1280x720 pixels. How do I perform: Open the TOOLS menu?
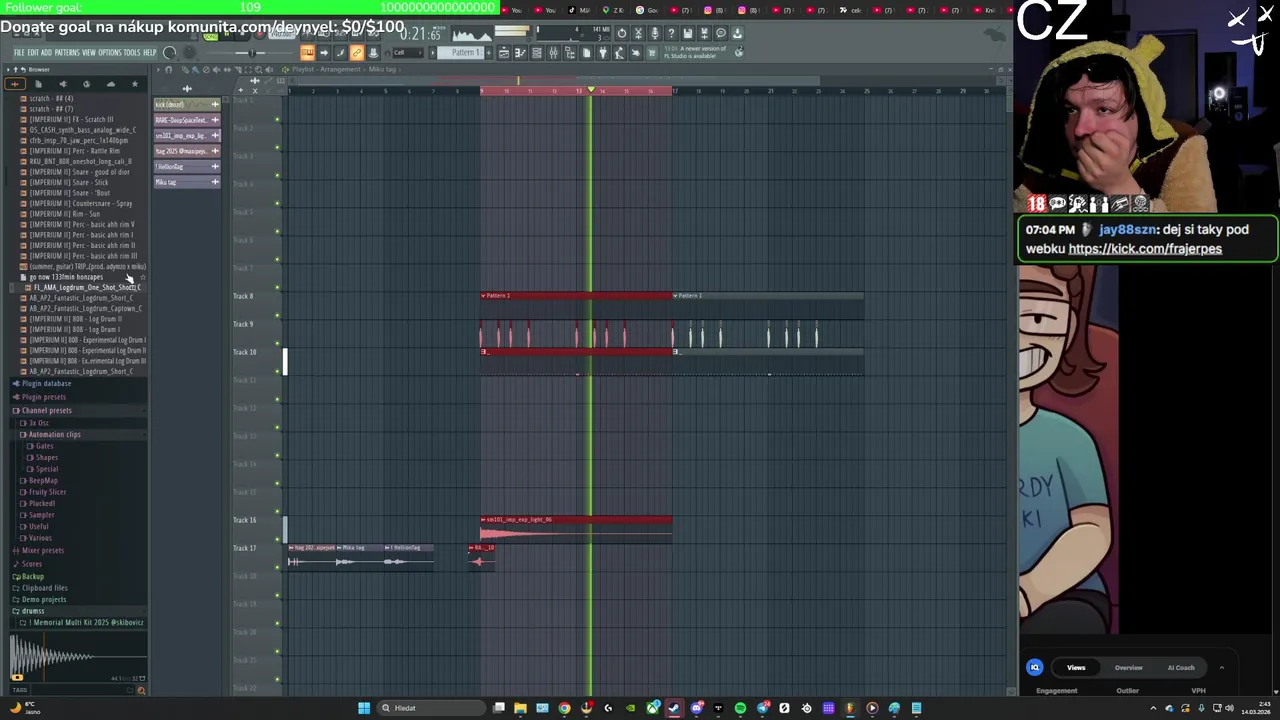[132, 53]
